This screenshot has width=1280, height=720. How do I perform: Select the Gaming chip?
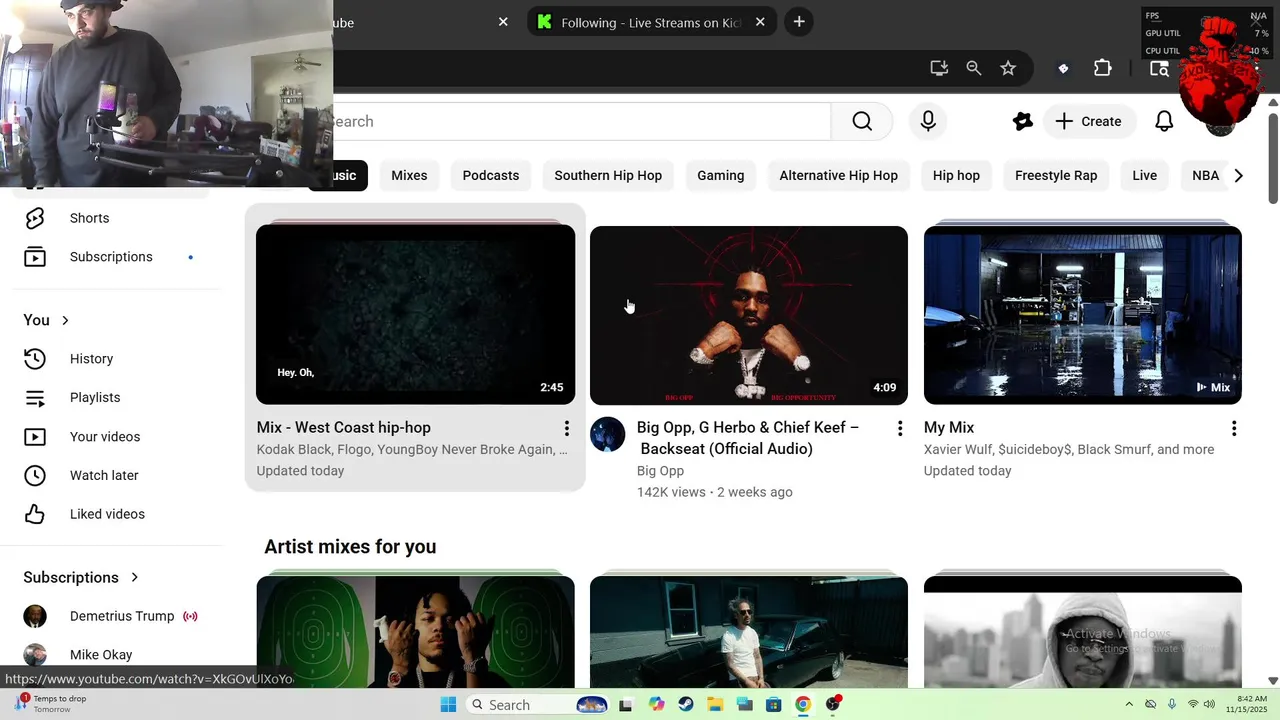pyautogui.click(x=721, y=175)
